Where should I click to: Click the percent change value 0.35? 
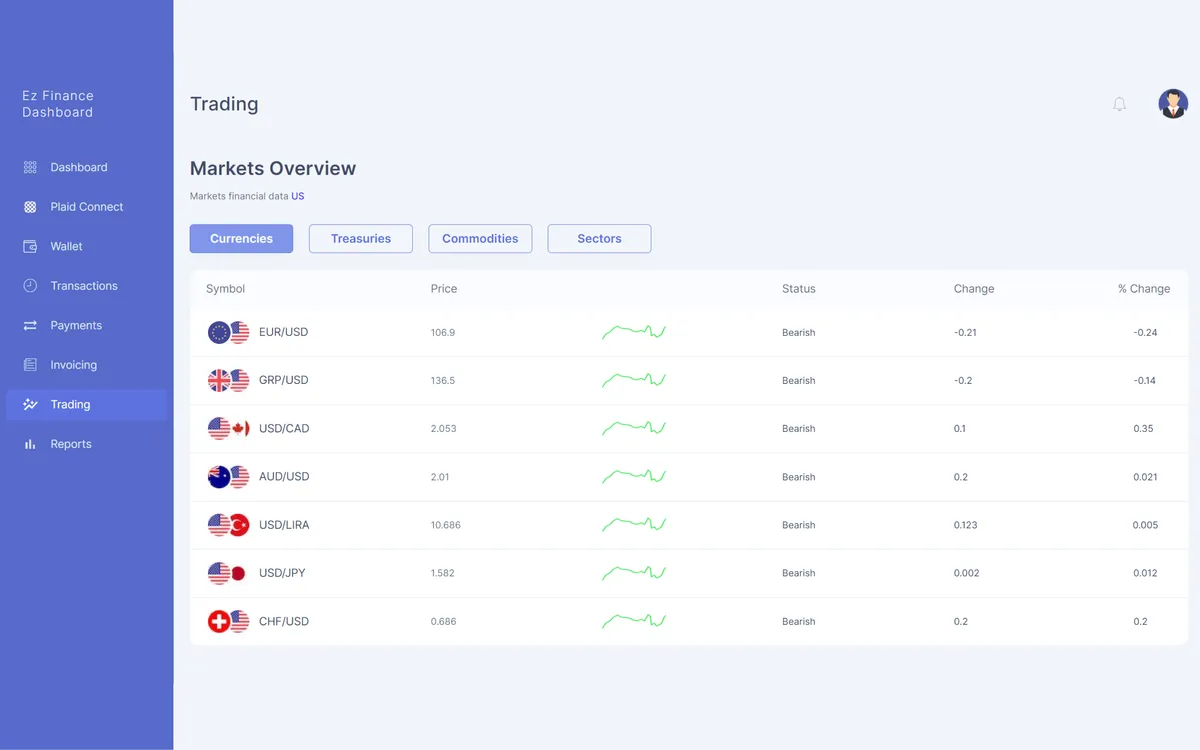point(1143,428)
